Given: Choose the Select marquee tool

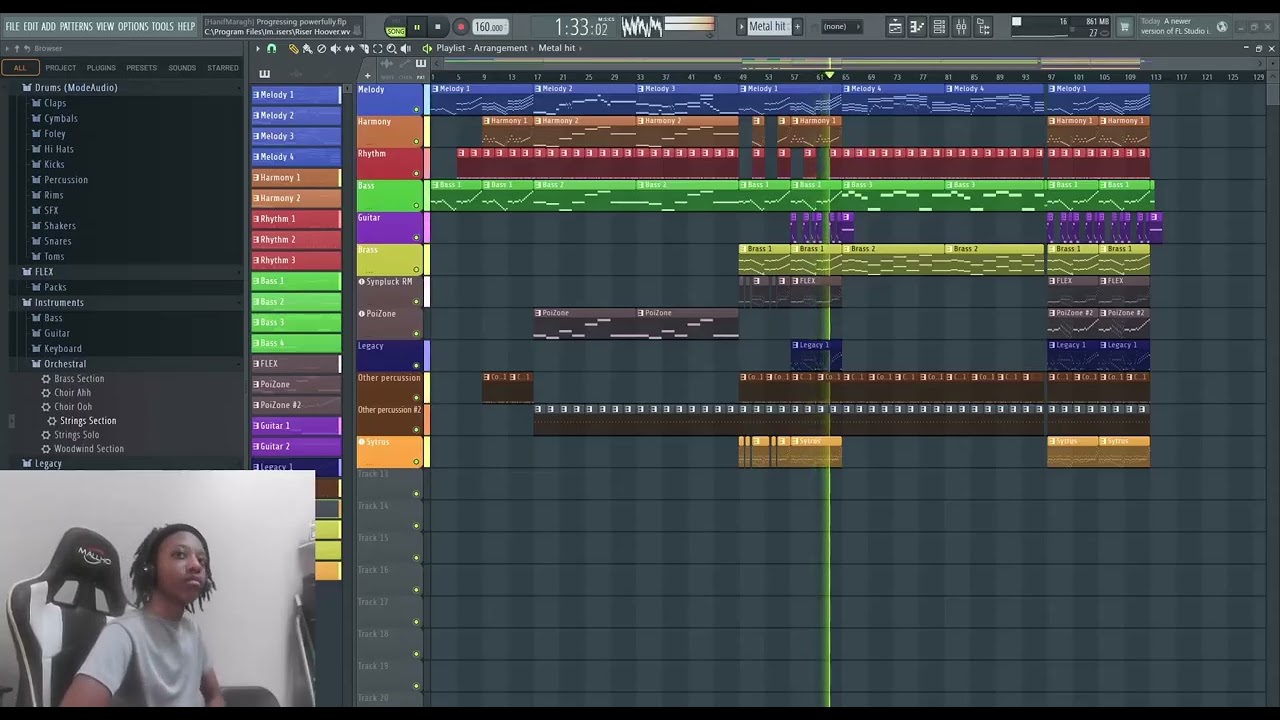Looking at the screenshot, I should pos(377,48).
